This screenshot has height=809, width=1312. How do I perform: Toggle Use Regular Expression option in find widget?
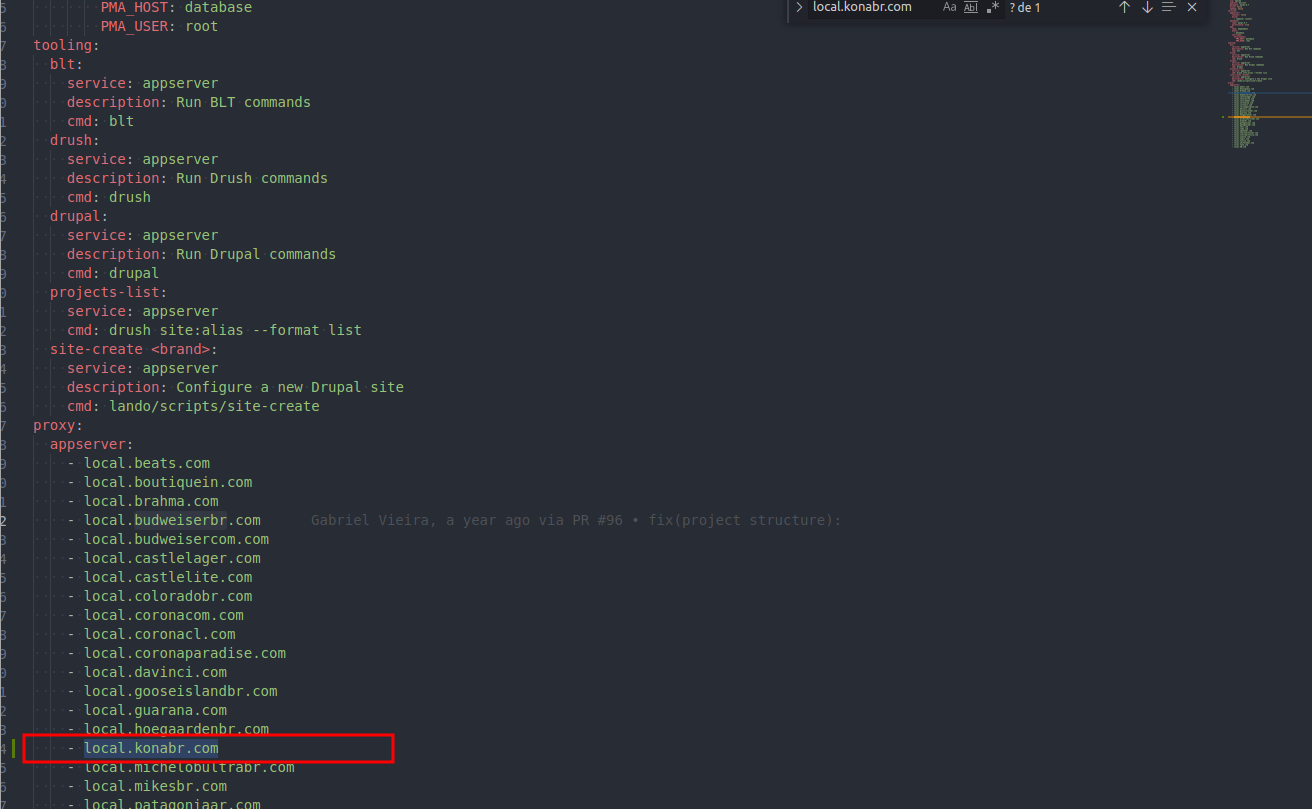993,7
